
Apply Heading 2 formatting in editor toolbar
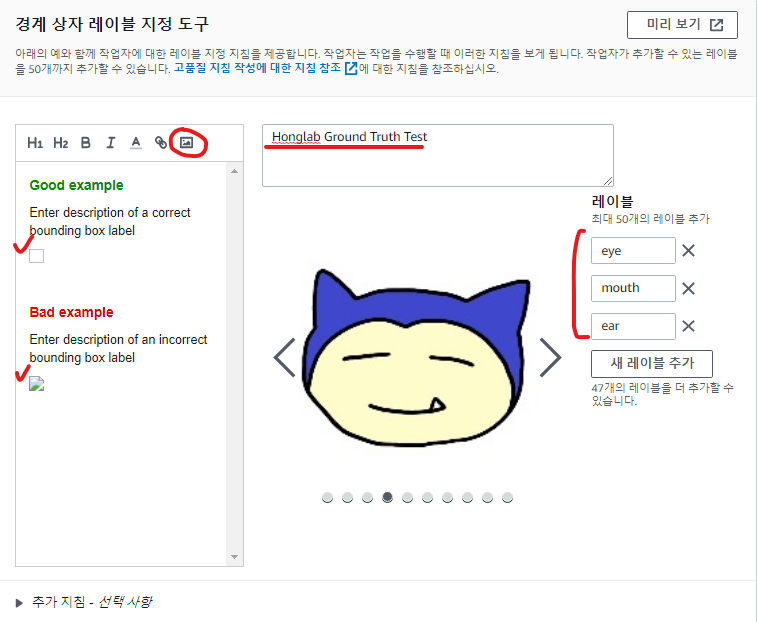click(x=60, y=143)
